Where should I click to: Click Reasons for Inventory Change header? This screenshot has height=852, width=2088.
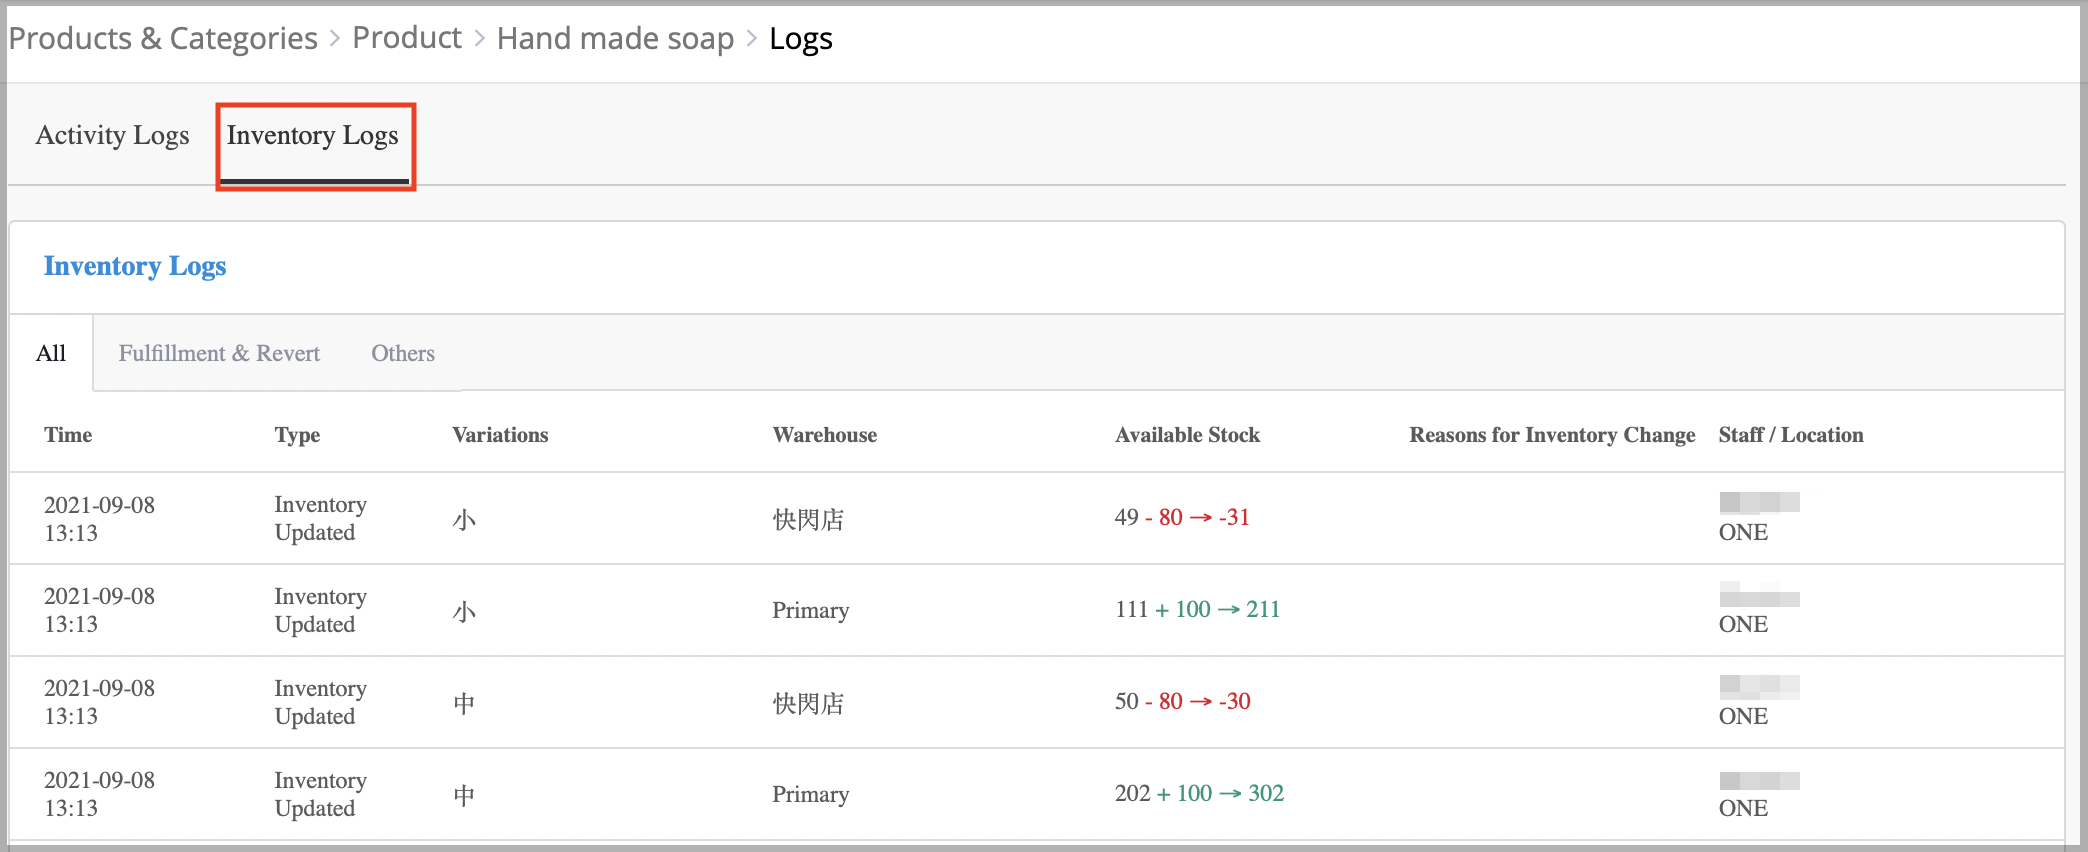[1552, 435]
